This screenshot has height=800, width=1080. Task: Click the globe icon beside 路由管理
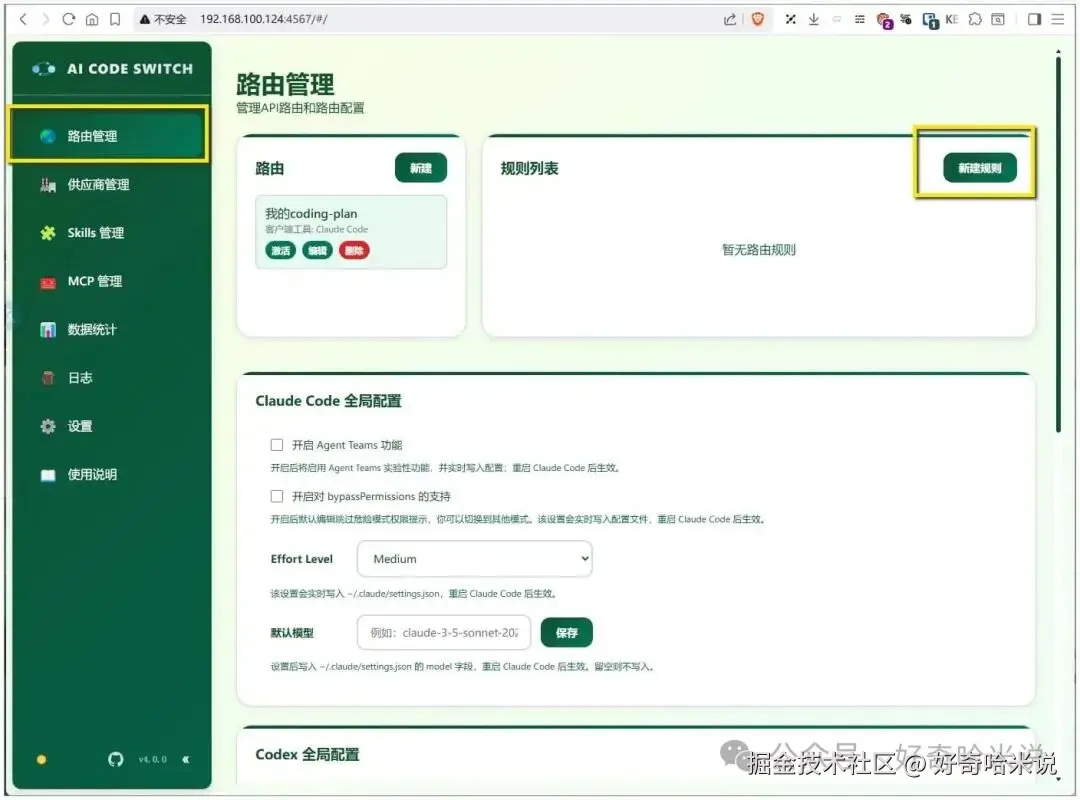tap(48, 136)
